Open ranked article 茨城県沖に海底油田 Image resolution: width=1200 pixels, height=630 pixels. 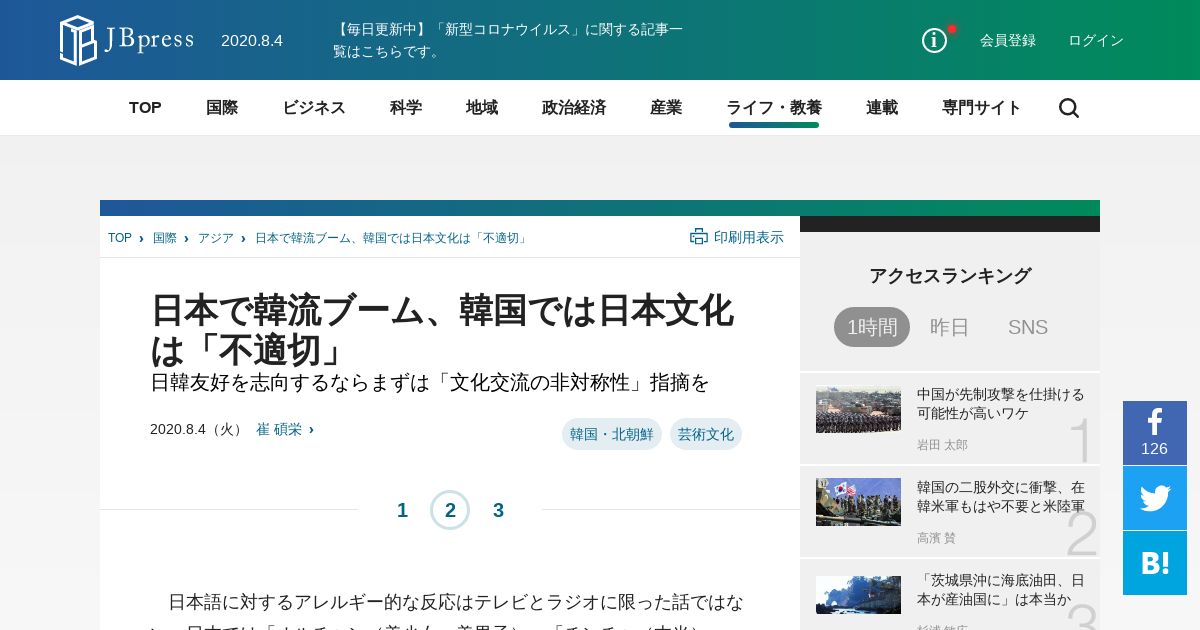(1001, 589)
